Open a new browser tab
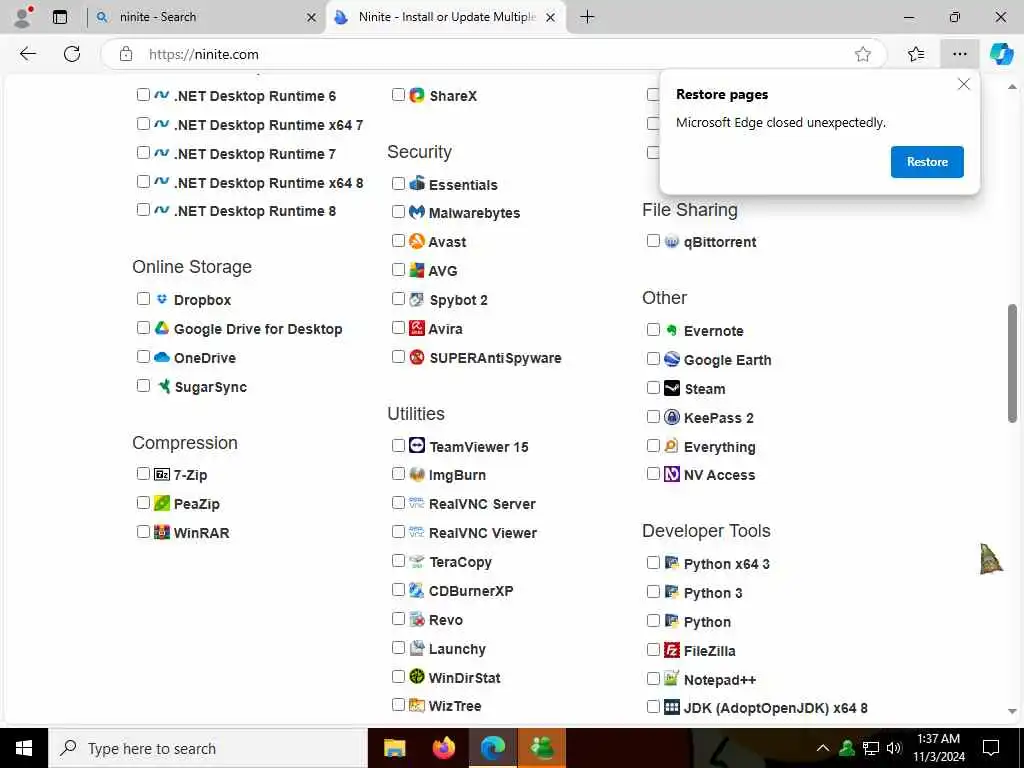 pyautogui.click(x=587, y=17)
